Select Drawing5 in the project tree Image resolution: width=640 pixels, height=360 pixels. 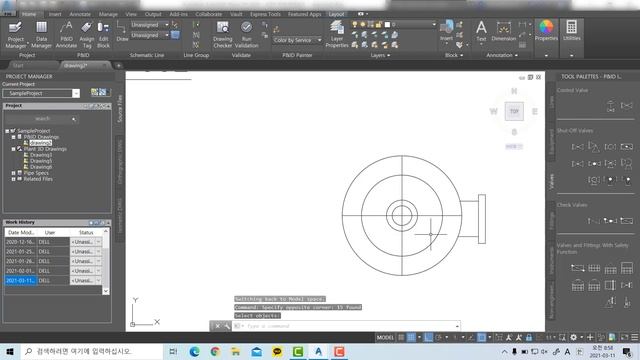tap(41, 161)
